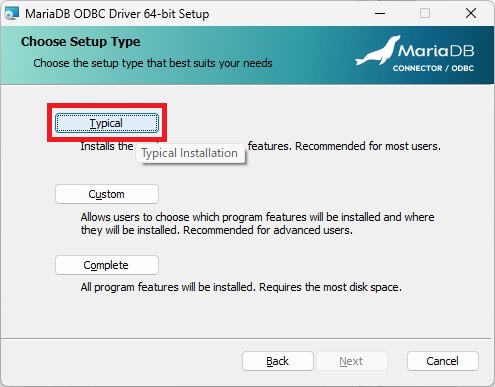Click the grayed-out maximize button
495x387 pixels.
pos(425,13)
